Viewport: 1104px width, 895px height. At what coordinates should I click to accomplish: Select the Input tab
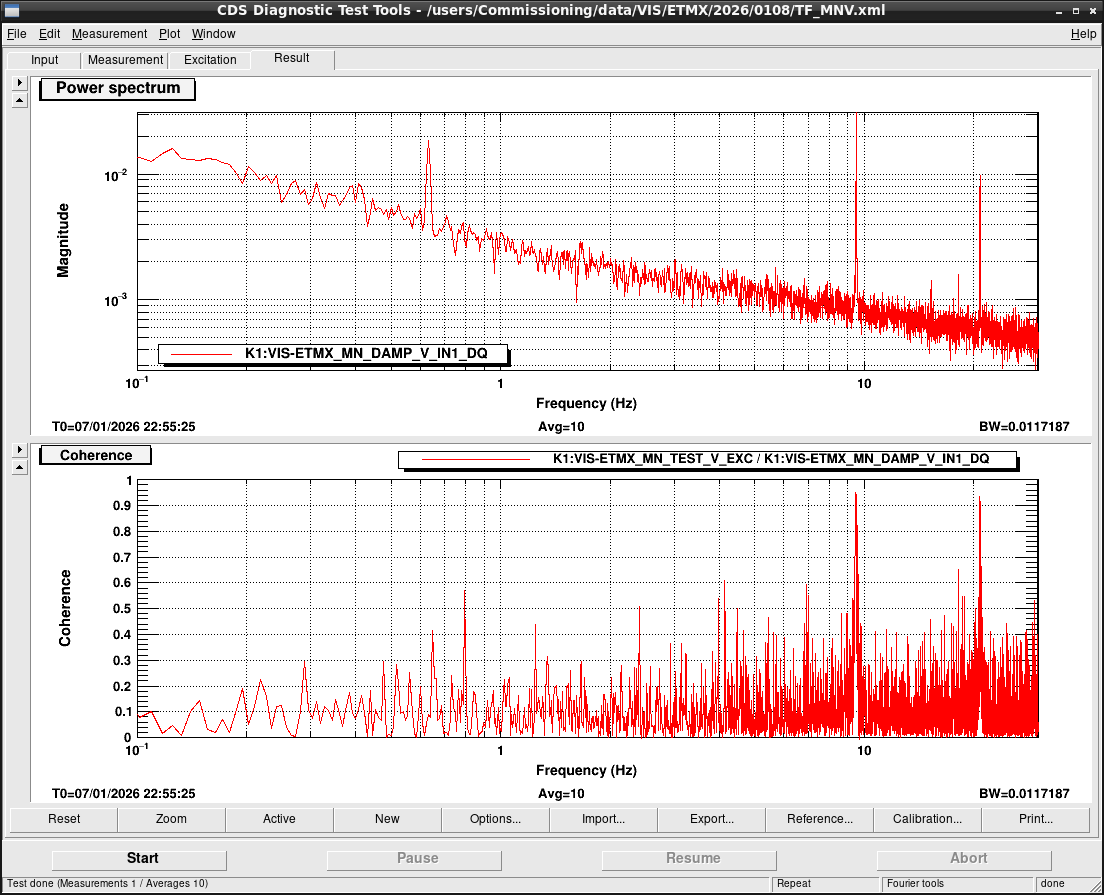coord(44,60)
